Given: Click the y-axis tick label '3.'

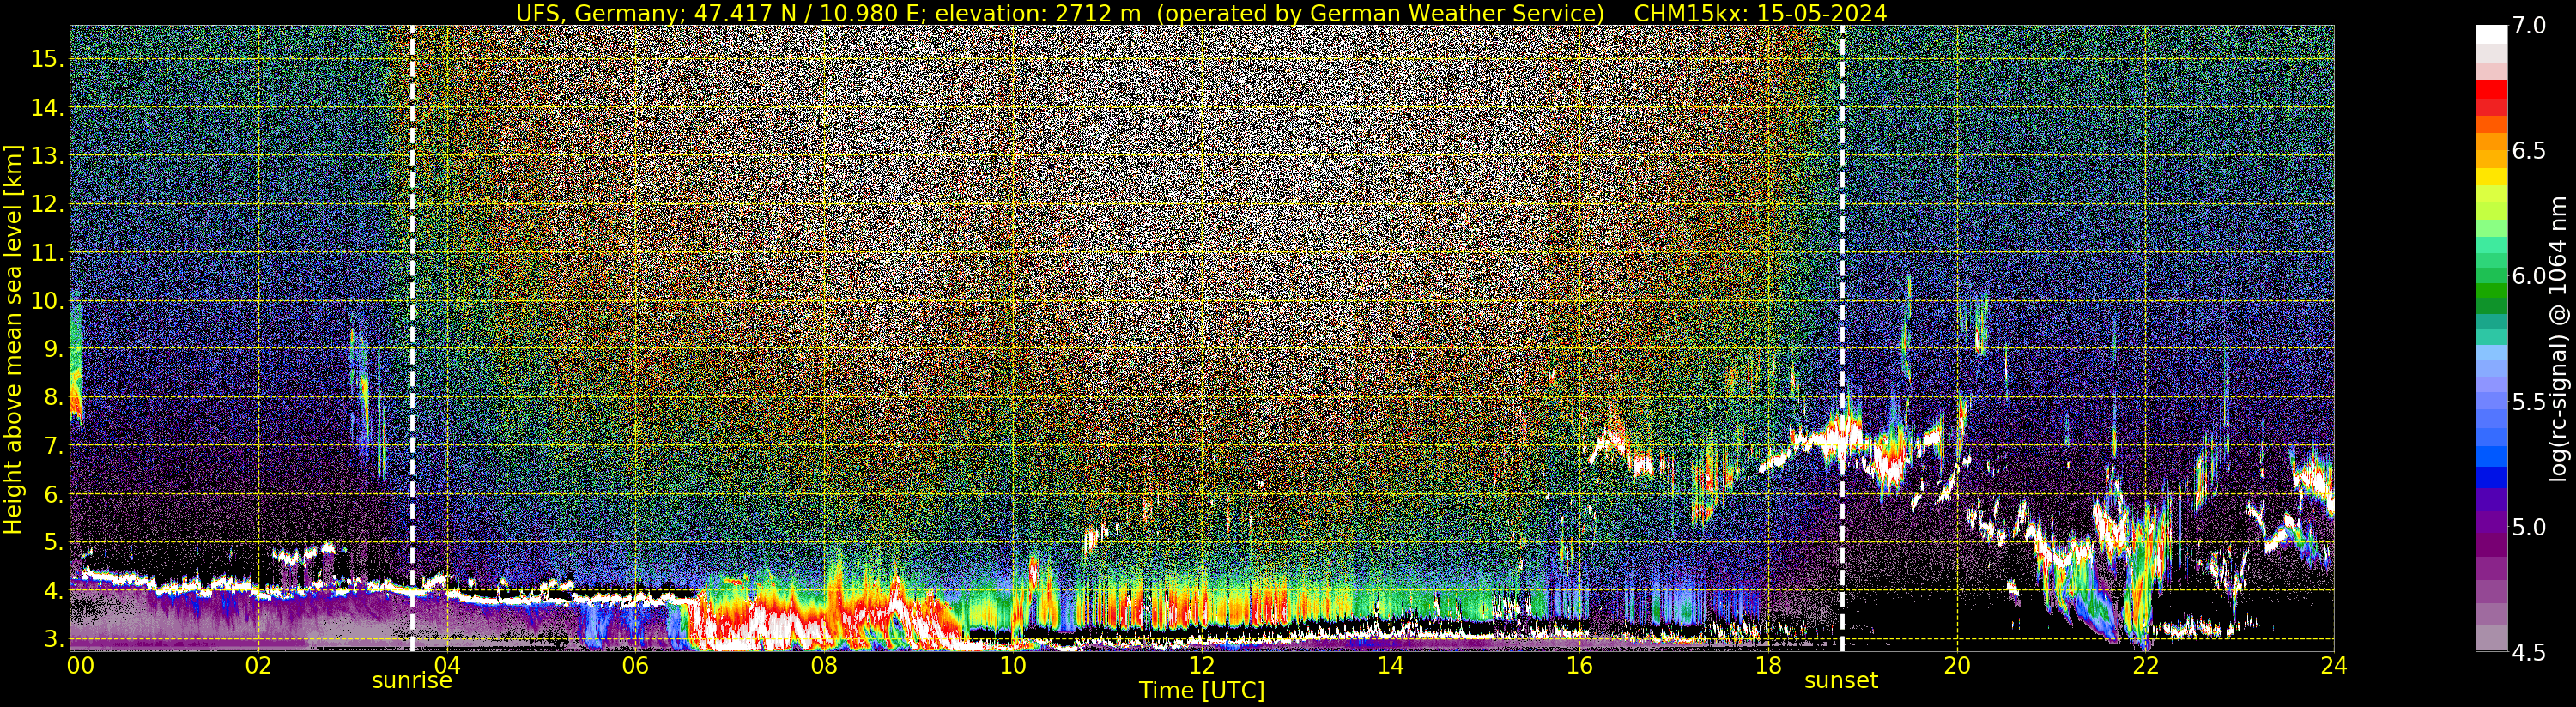Looking at the screenshot, I should click(x=54, y=639).
